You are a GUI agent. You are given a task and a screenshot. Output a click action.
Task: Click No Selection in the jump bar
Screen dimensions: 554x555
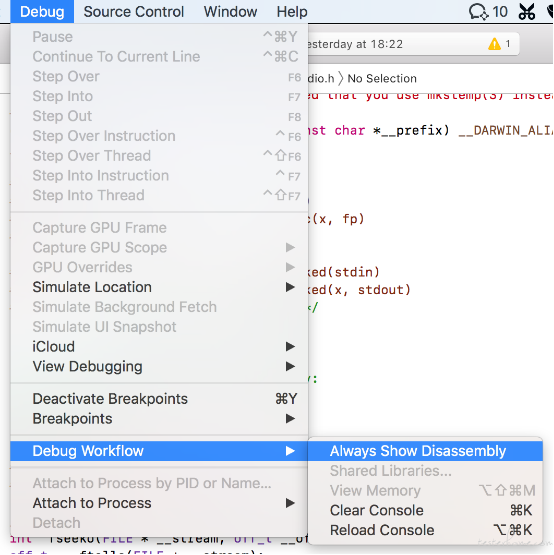pyautogui.click(x=382, y=79)
